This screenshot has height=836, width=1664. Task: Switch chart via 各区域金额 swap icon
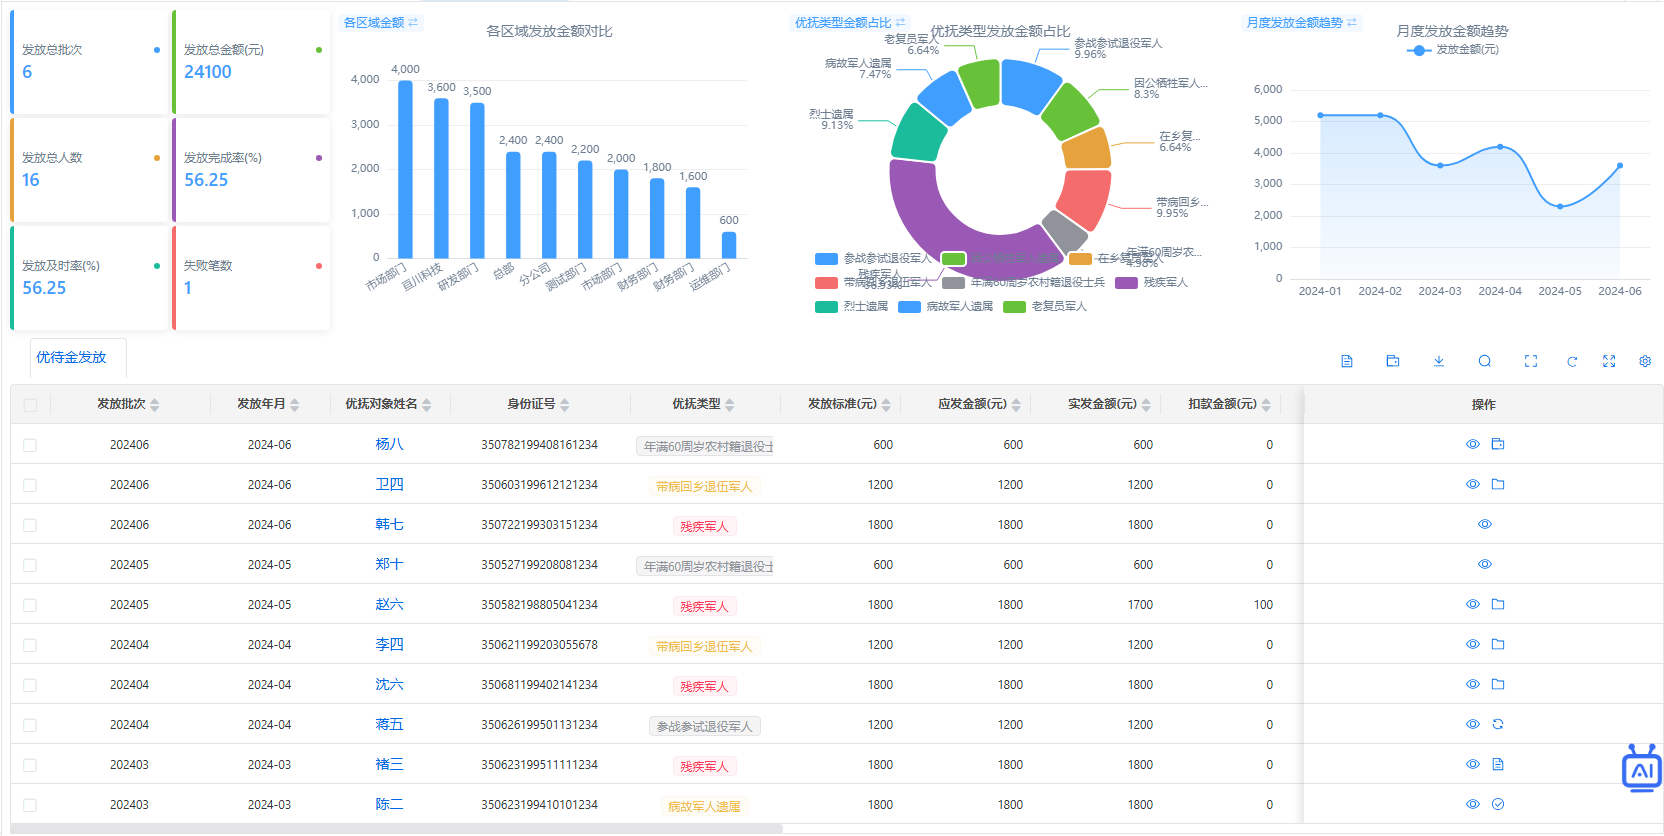click(x=413, y=22)
